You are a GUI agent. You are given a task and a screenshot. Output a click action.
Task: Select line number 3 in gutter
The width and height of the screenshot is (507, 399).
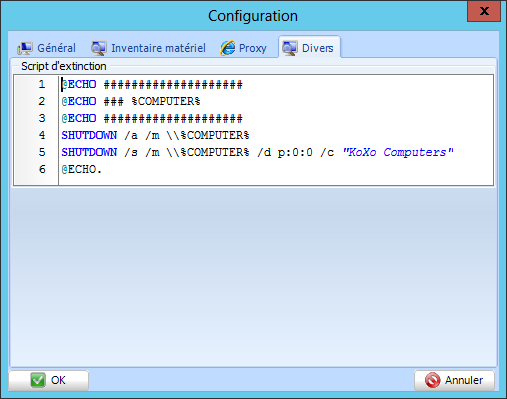[42, 118]
